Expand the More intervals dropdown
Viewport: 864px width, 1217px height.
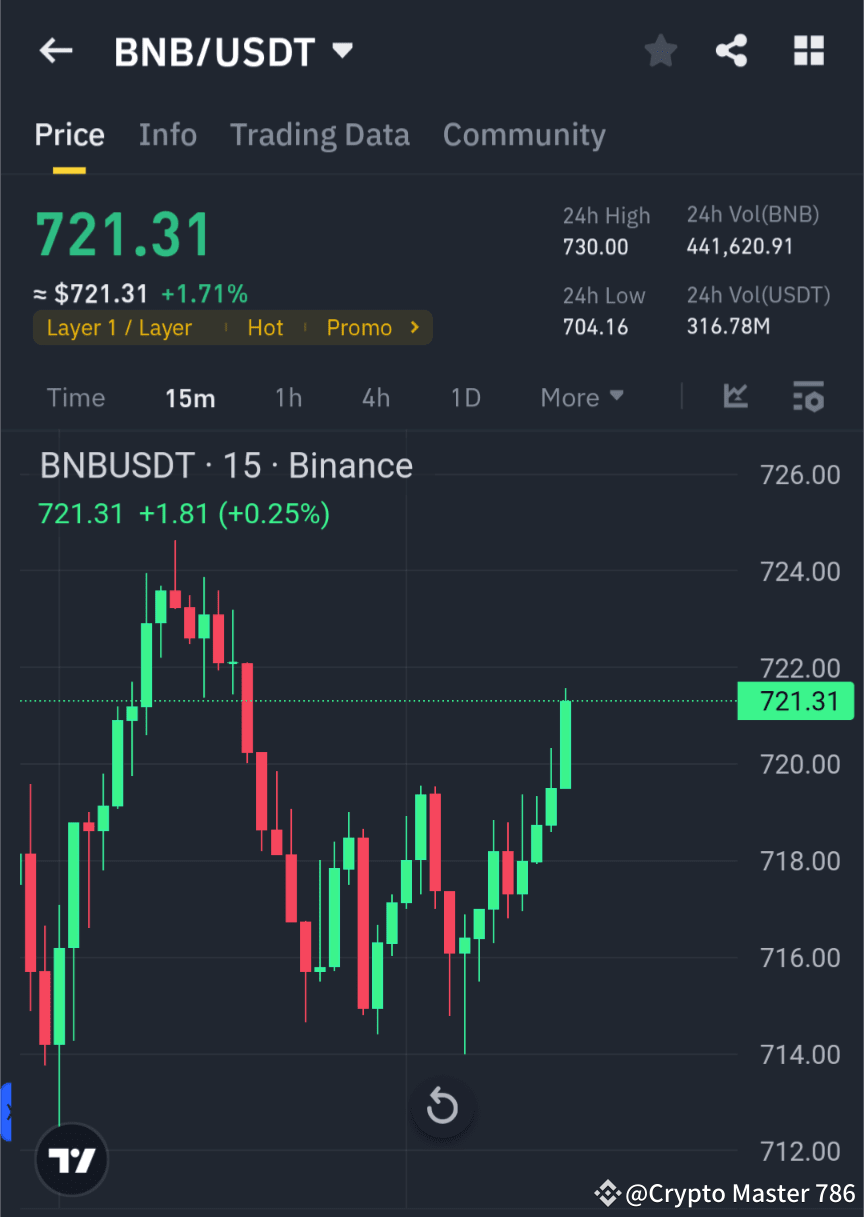click(x=581, y=397)
